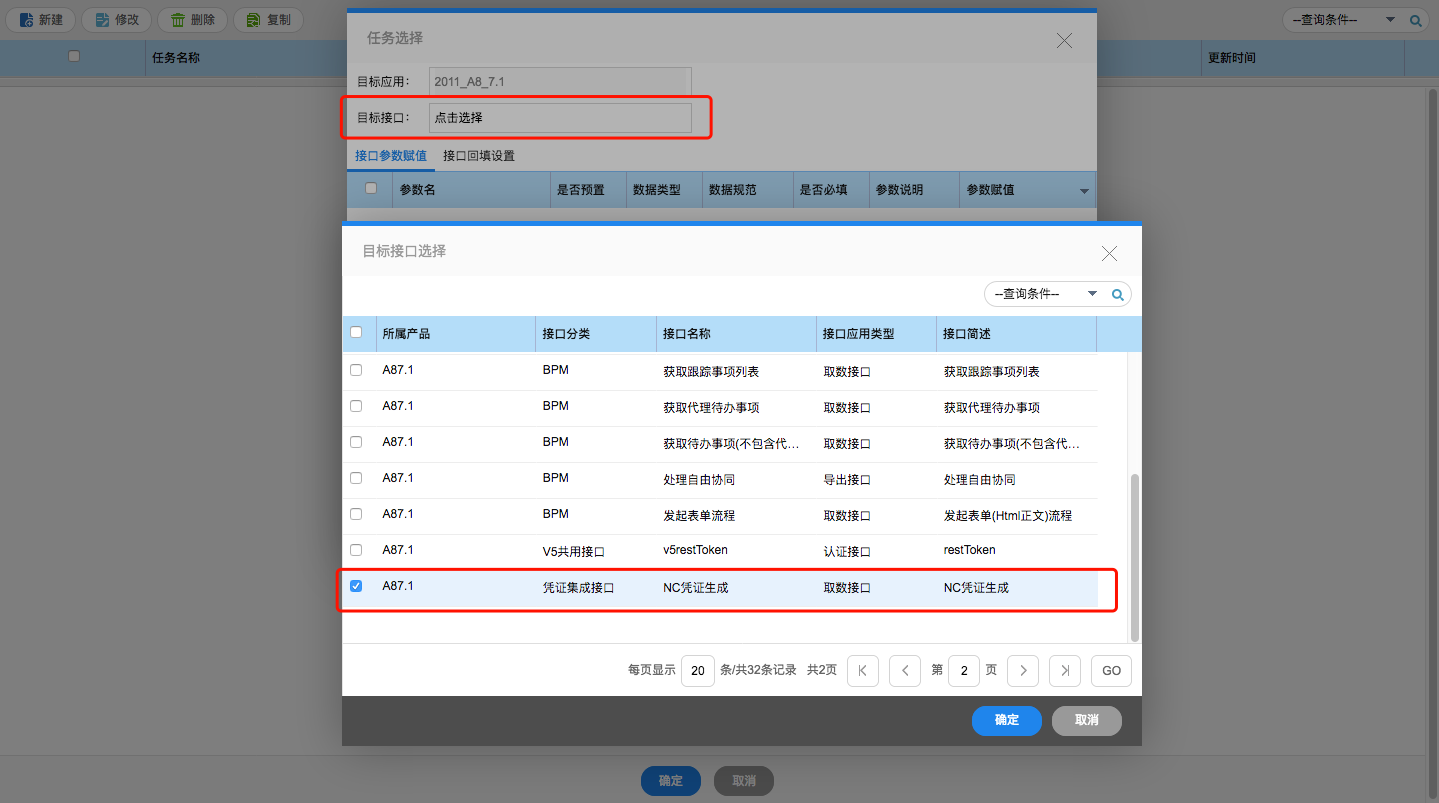Screen dimensions: 1439x803
Task: Click the 复制 toolbar button
Action: click(268, 20)
